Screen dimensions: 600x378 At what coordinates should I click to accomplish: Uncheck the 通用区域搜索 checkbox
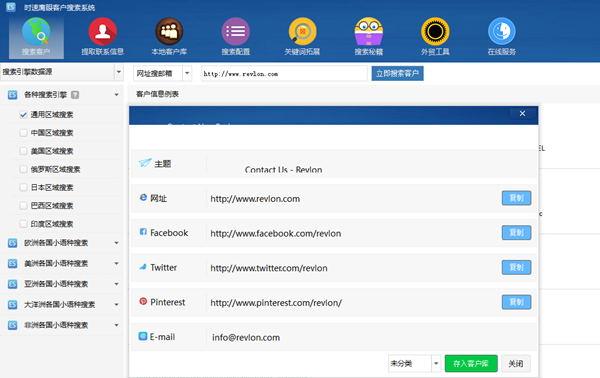pos(23,114)
